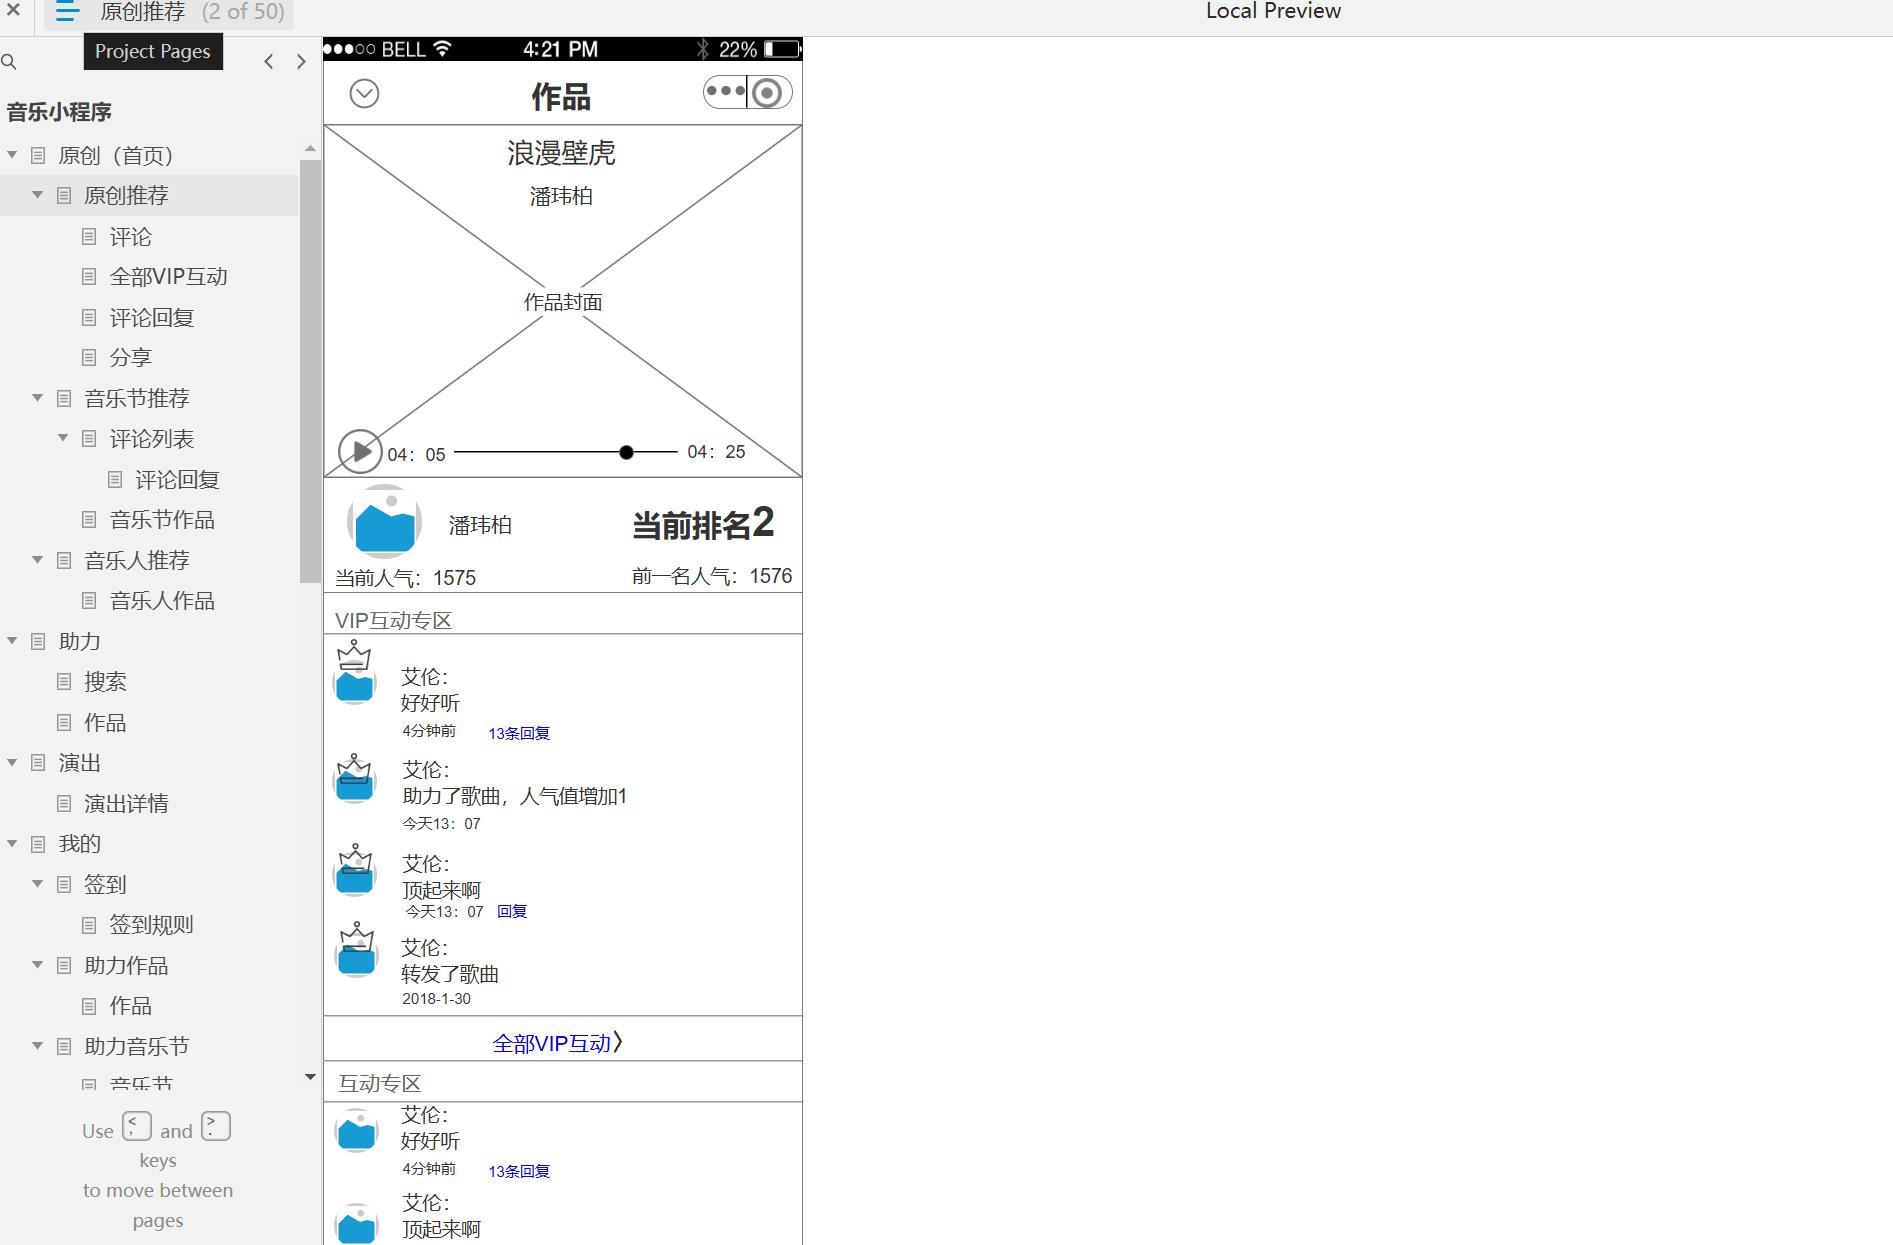The height and width of the screenshot is (1245, 1893).
Task: Collapse 助力作品 tree node
Action: click(37, 965)
